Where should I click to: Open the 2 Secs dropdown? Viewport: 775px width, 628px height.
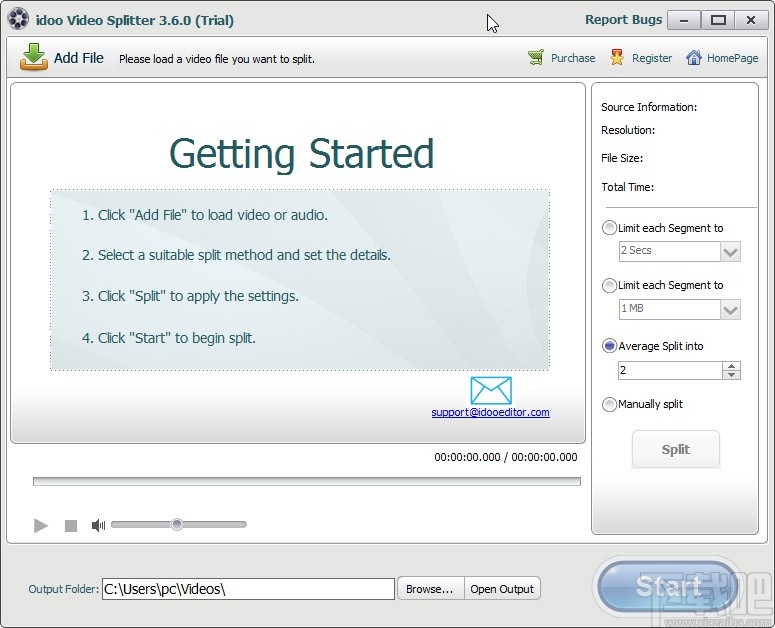(x=730, y=251)
